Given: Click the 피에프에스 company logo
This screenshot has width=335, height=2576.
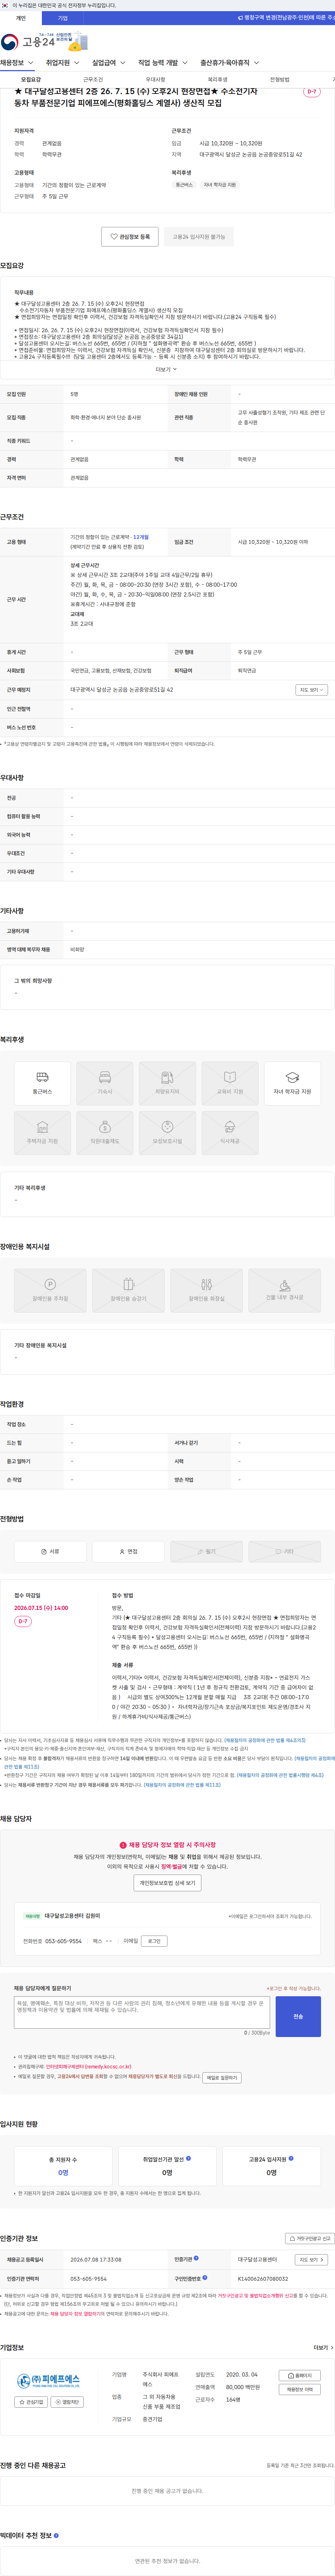Looking at the screenshot, I should (x=48, y=2381).
